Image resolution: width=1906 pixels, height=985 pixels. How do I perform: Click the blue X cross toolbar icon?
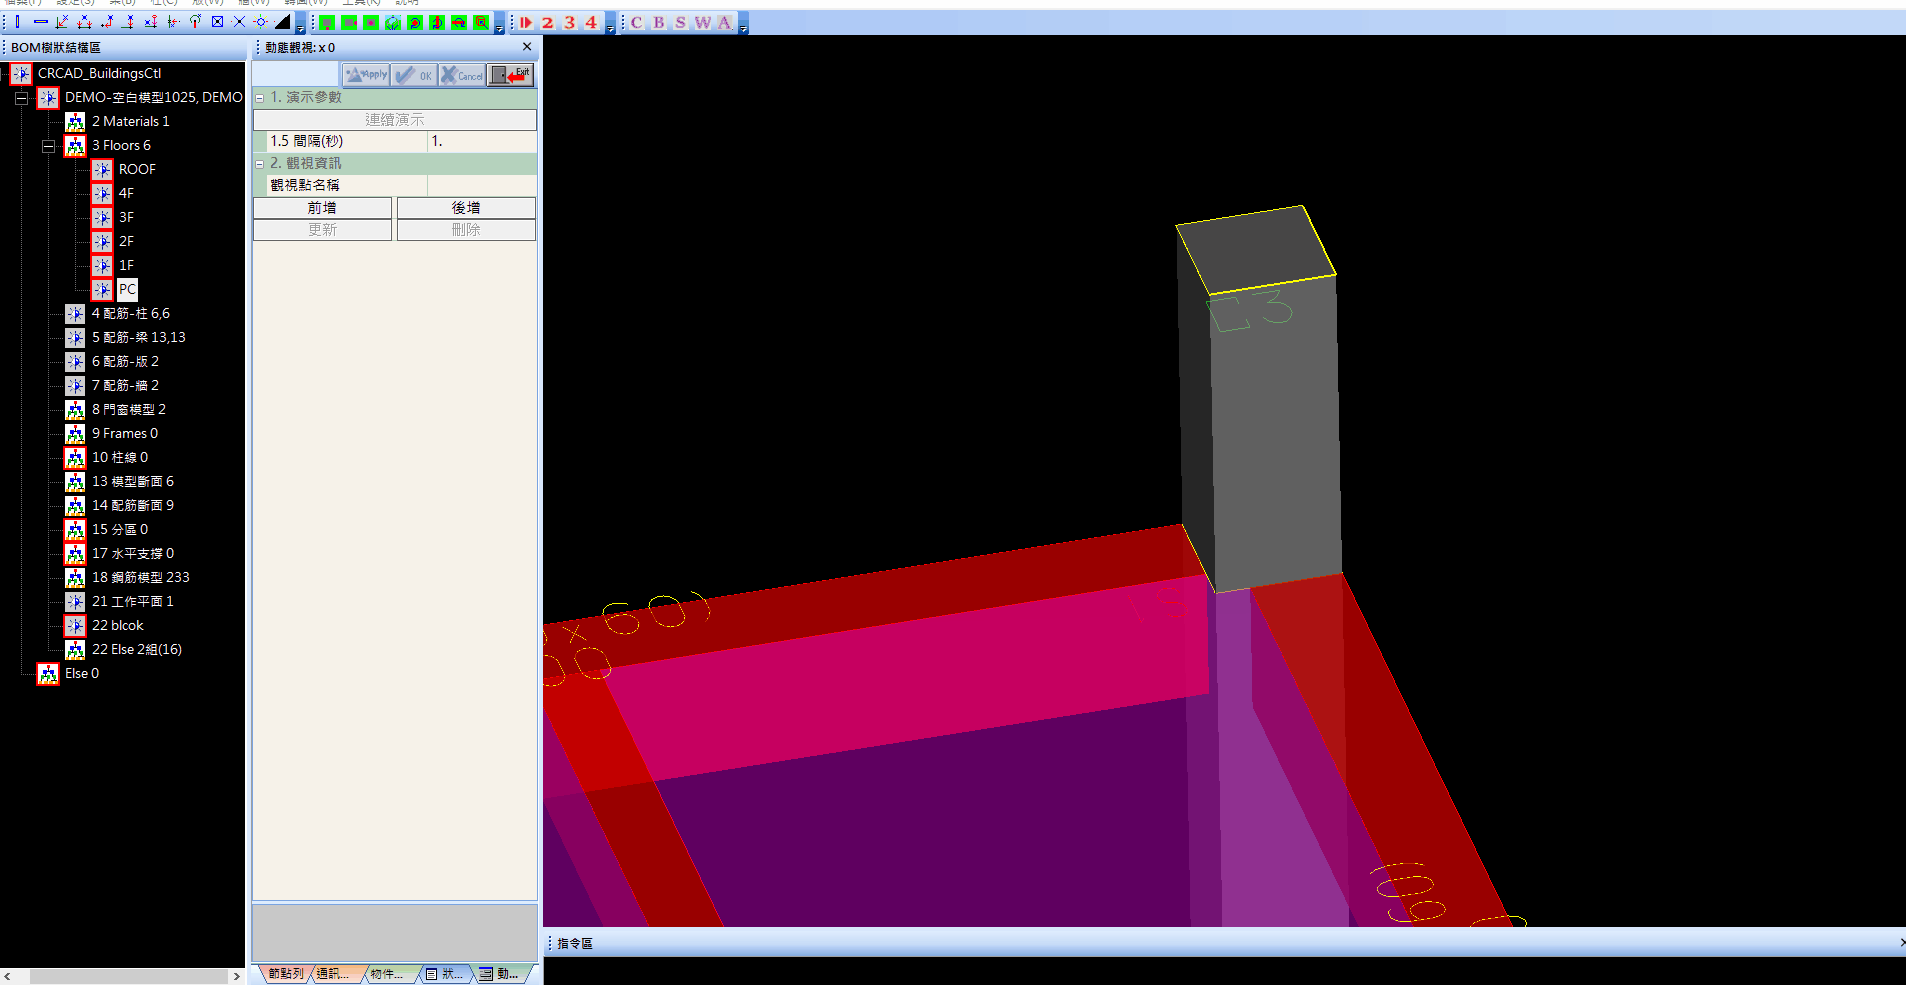pos(239,22)
